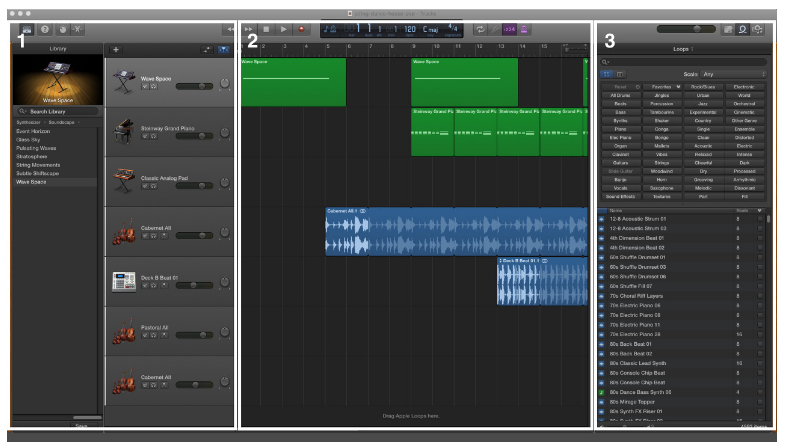Solo the Steinway Grand Piano track
The height and width of the screenshot is (444, 785).
(154, 136)
